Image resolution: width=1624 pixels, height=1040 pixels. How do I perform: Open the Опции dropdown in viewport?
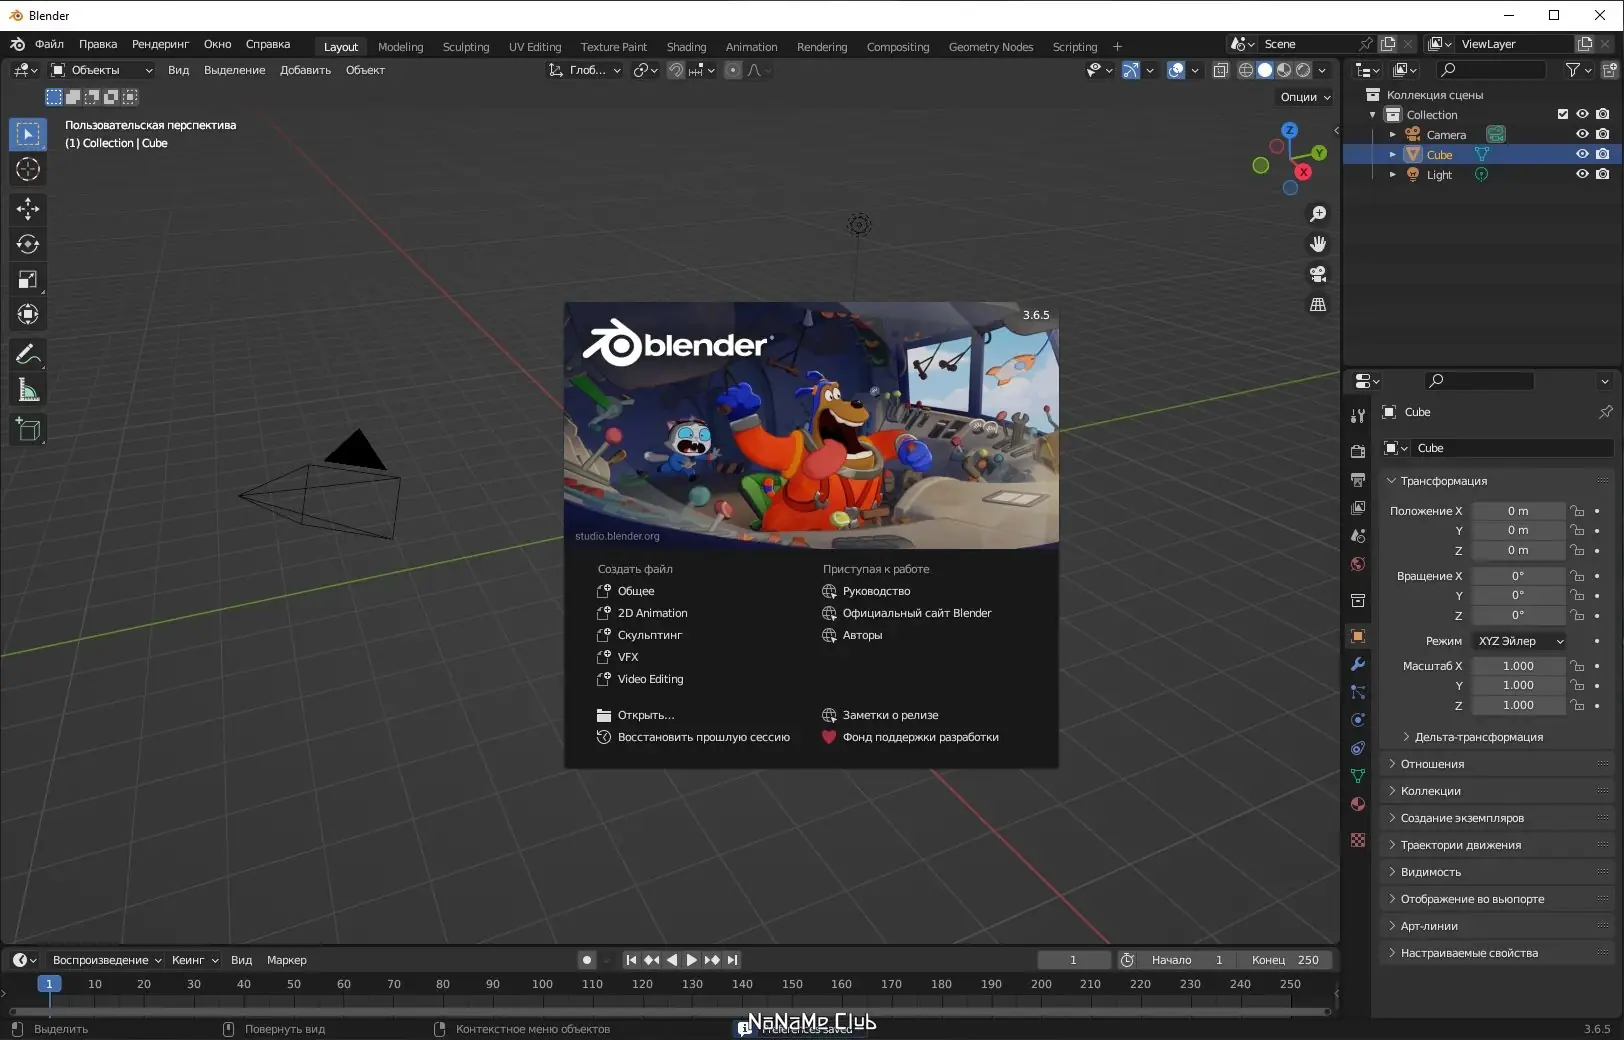pyautogui.click(x=1305, y=97)
